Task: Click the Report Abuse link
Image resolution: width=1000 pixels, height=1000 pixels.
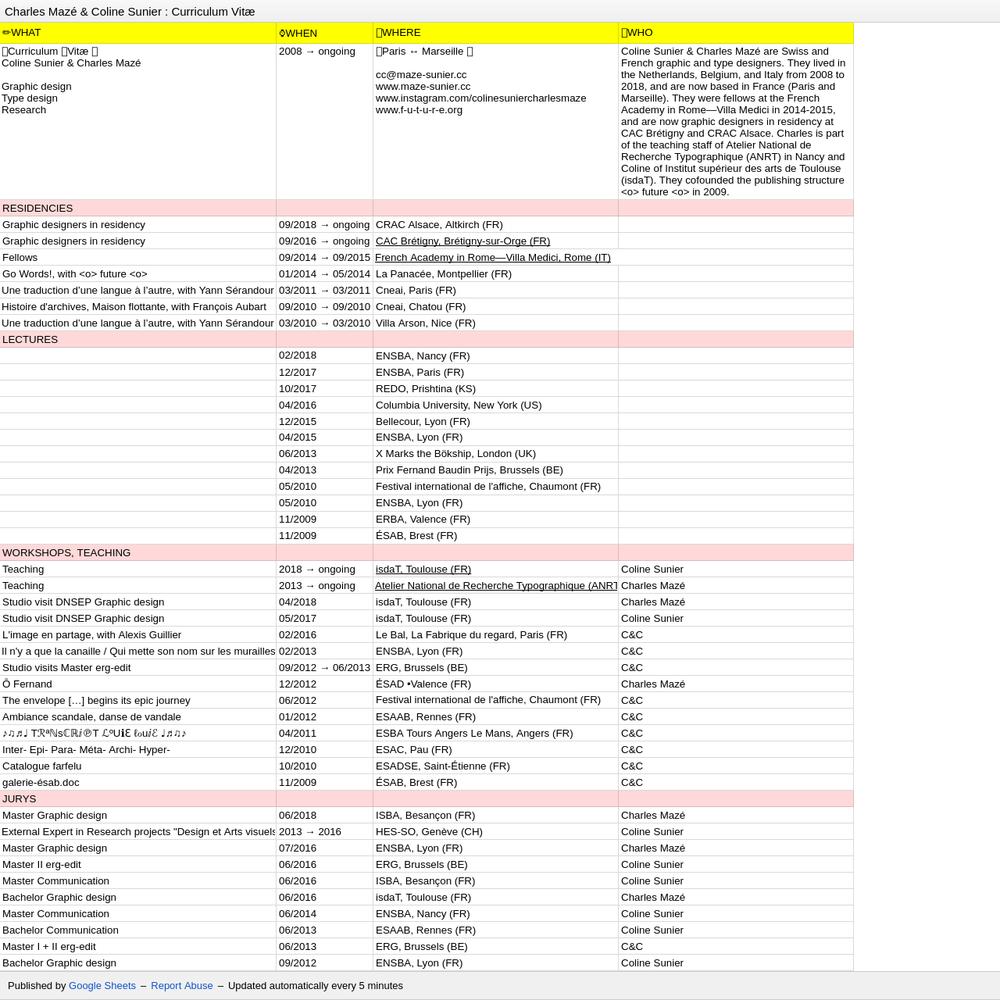Action: (x=182, y=985)
